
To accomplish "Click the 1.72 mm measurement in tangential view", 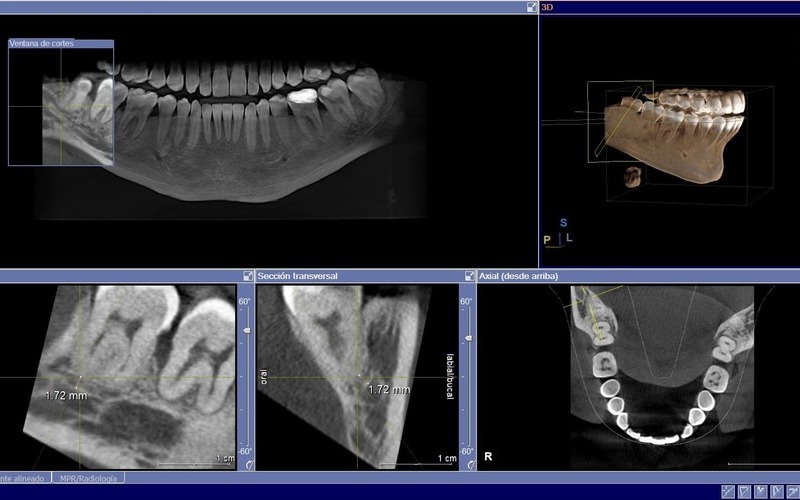I will point(66,396).
